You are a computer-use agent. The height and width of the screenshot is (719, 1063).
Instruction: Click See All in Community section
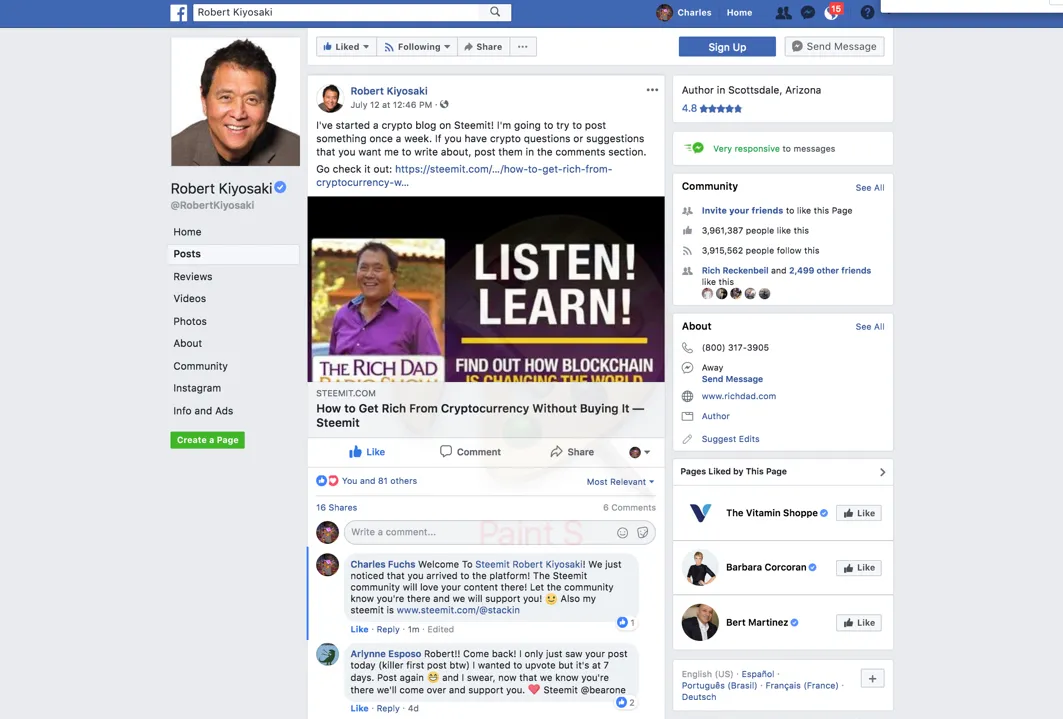tap(869, 188)
